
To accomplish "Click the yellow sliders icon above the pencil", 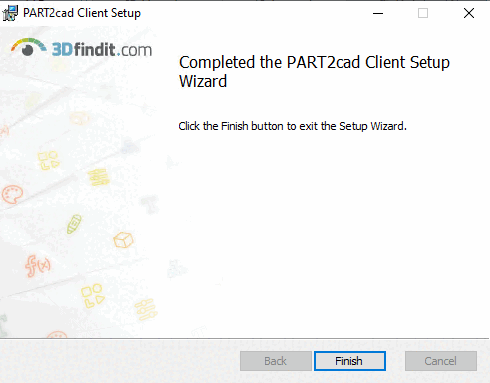I will [x=99, y=177].
